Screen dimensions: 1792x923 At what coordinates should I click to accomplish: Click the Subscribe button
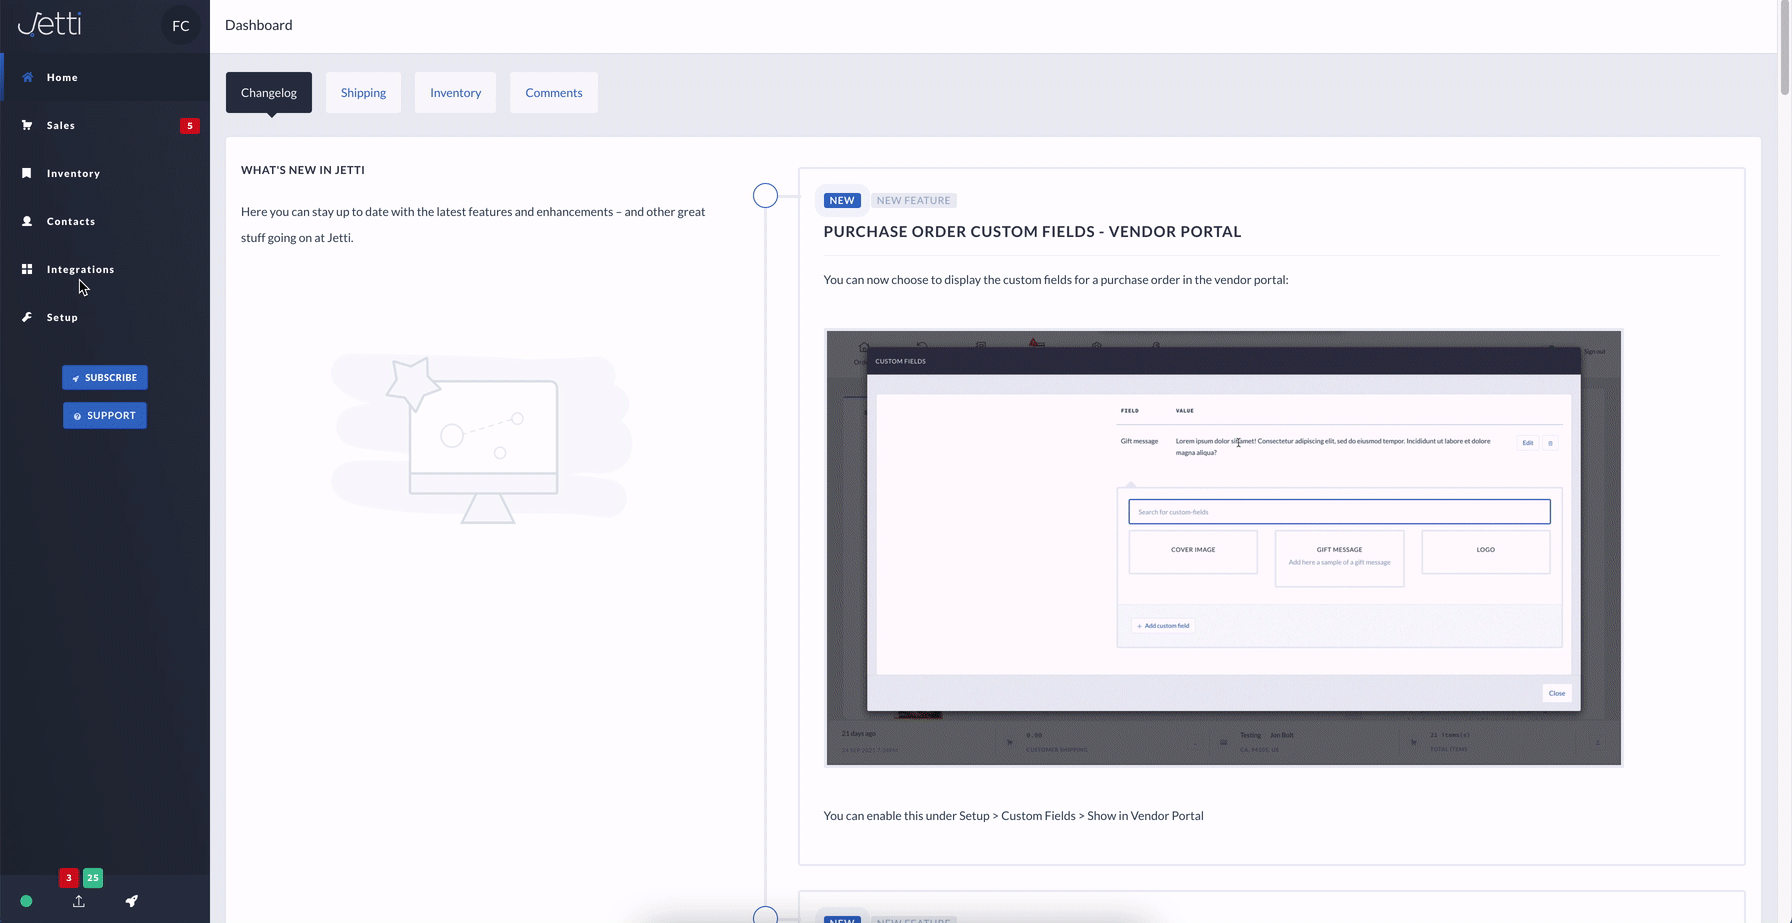(105, 377)
